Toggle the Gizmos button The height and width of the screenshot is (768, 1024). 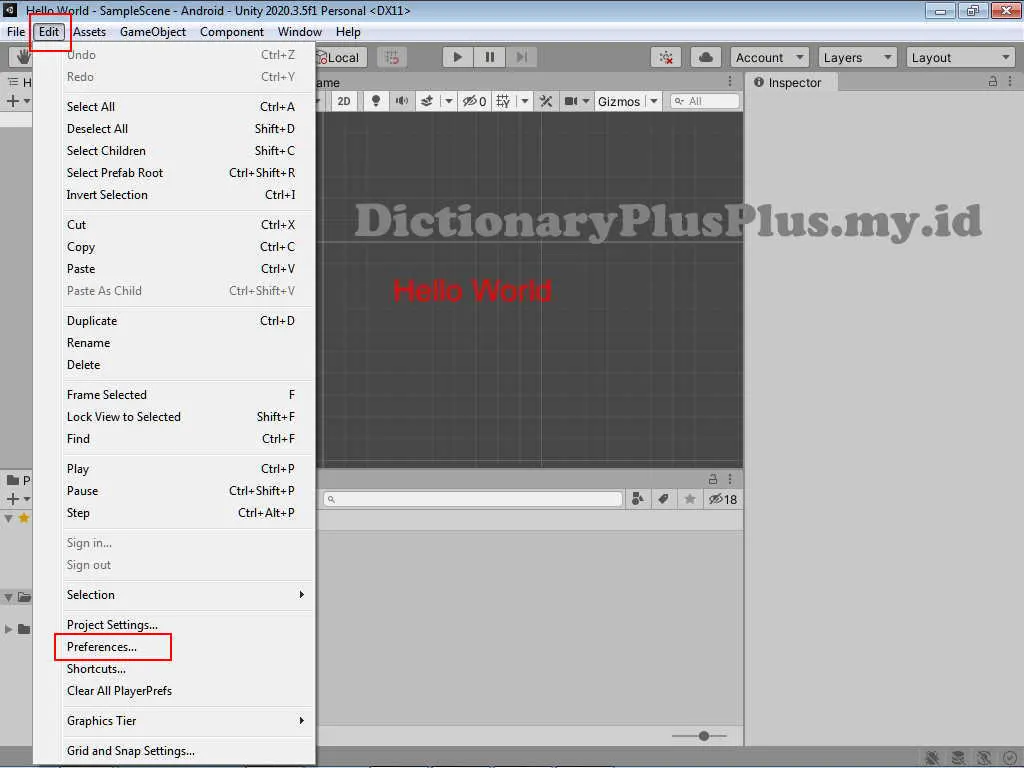pos(618,101)
